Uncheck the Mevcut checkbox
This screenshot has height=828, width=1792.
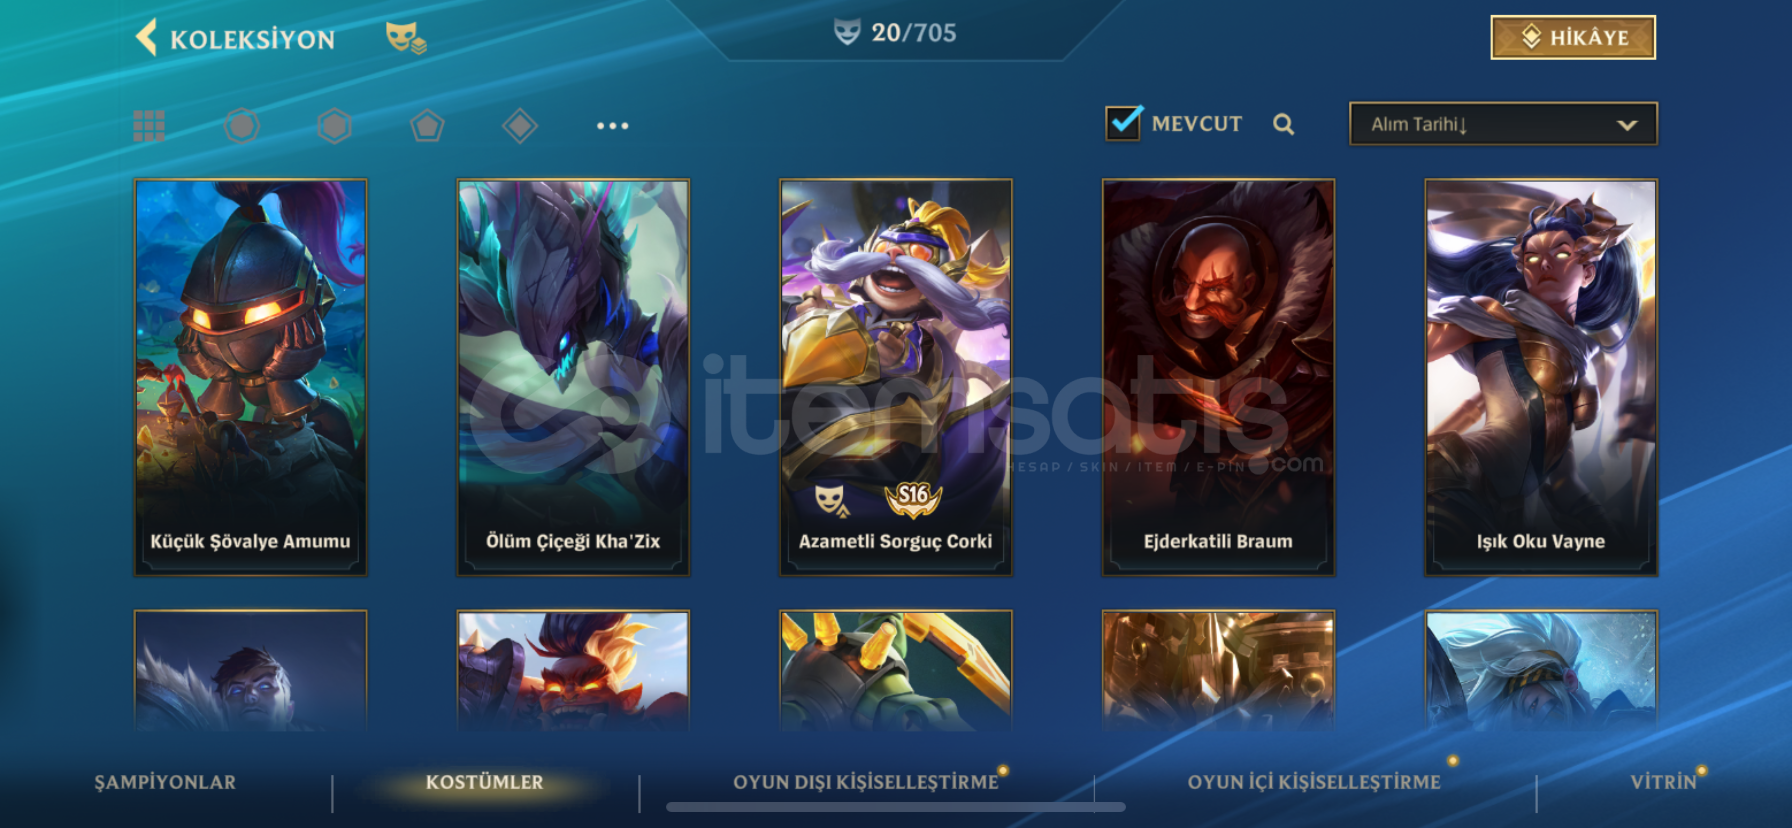point(1124,122)
